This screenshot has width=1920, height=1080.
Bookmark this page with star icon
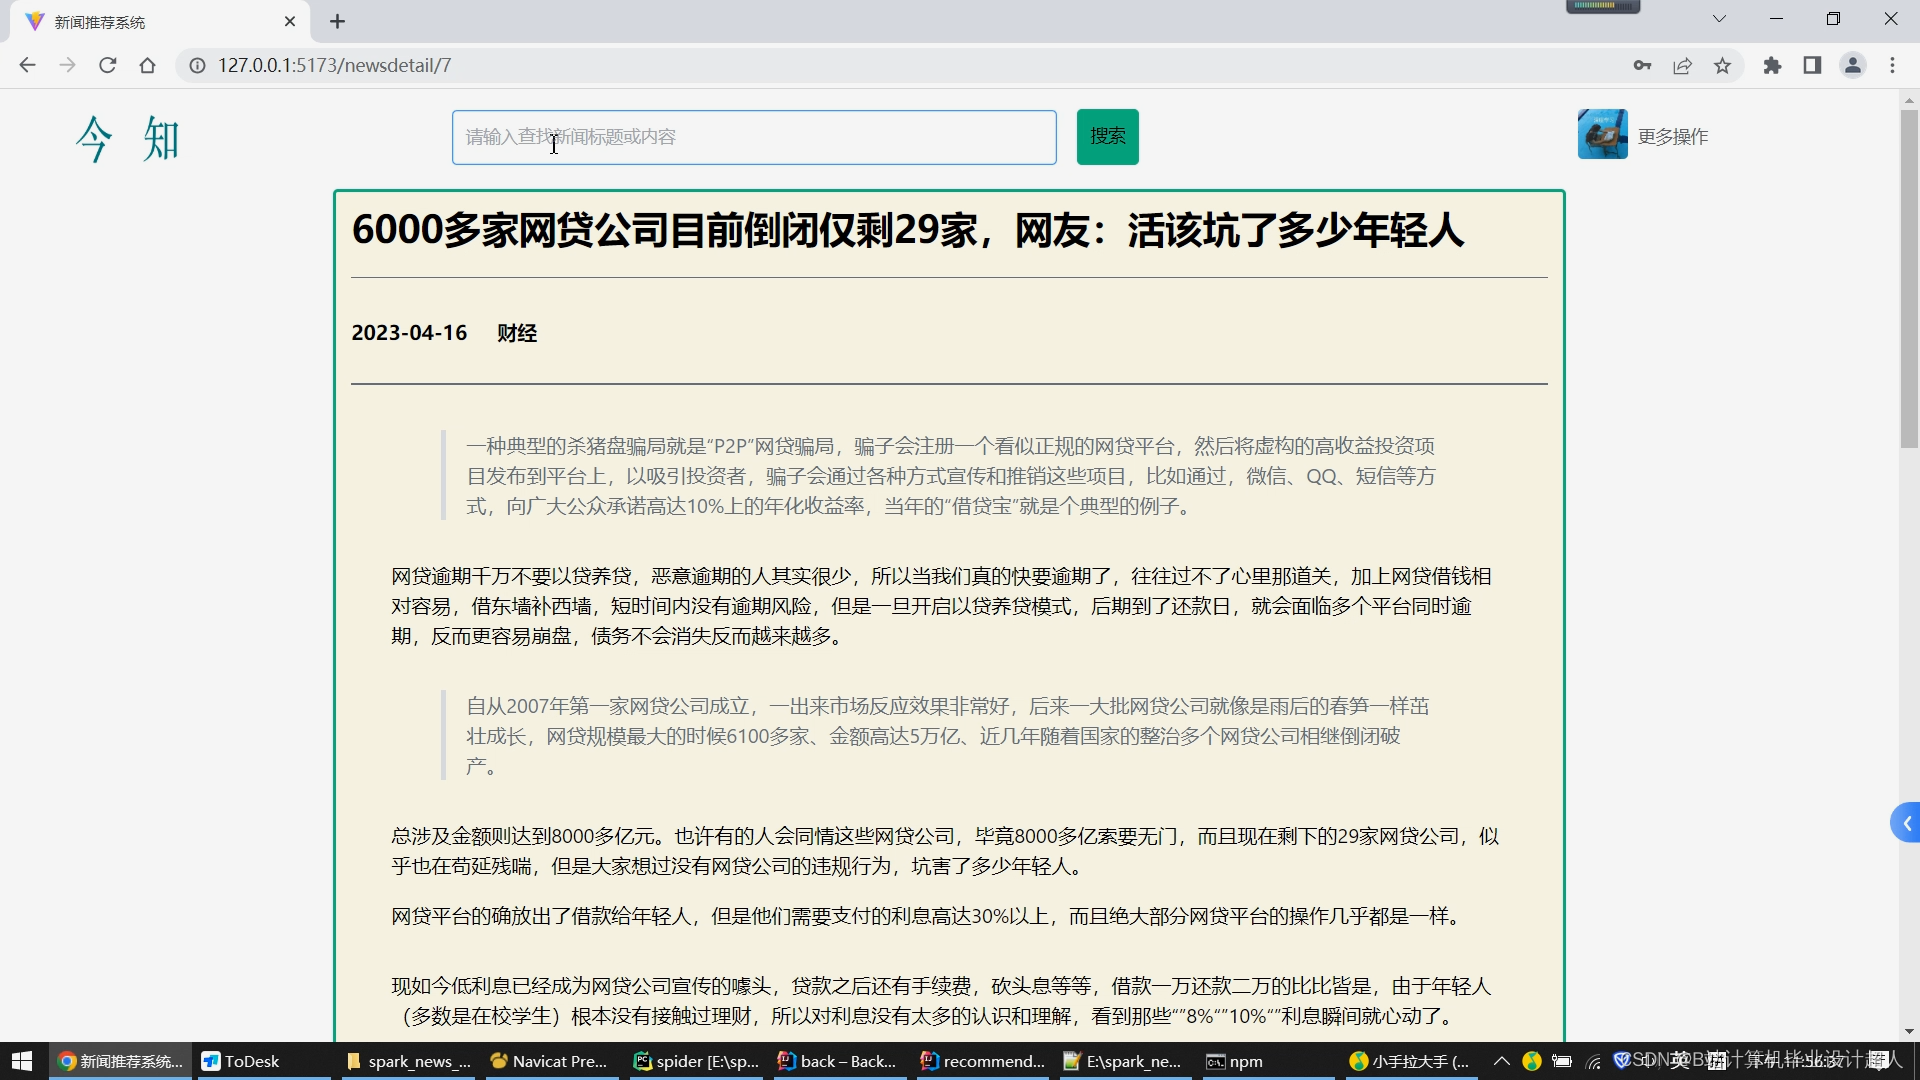coord(1722,65)
